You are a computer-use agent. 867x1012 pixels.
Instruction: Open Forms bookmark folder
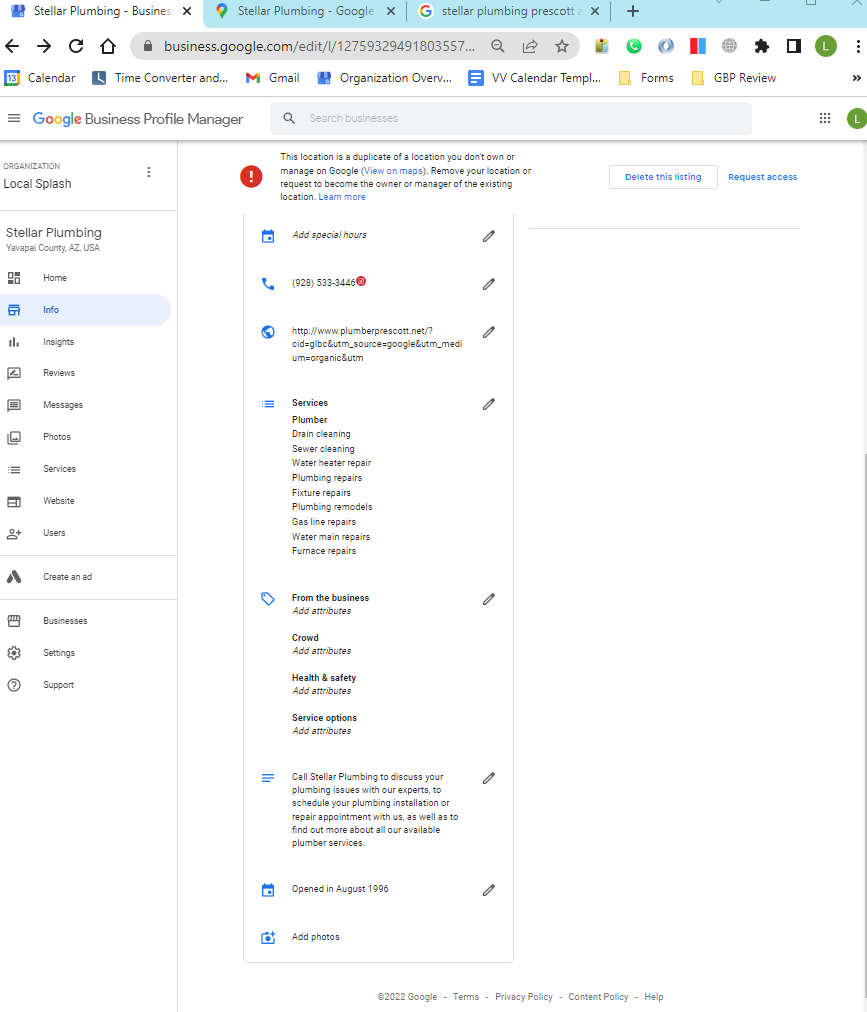pyautogui.click(x=646, y=78)
